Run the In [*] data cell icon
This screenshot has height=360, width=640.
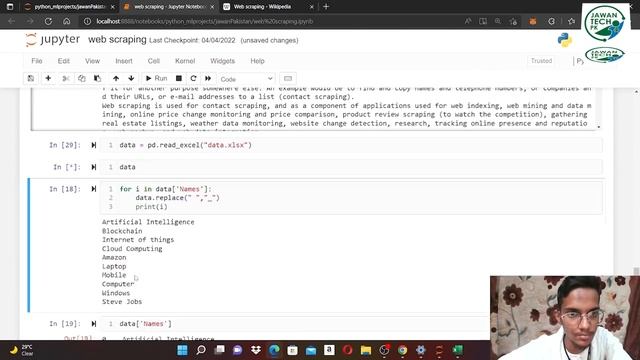pos(93,167)
